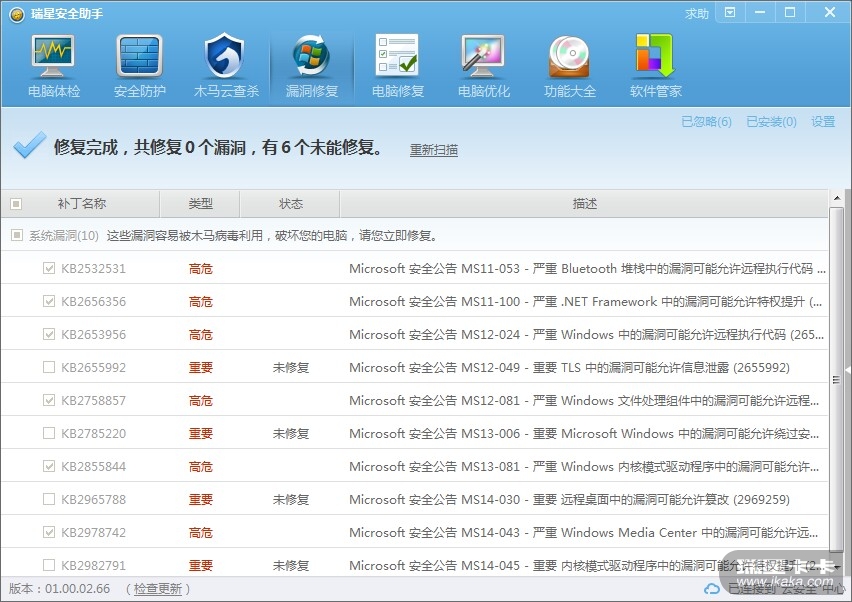
Task: Toggle the 系统漏洞(10) group checkbox
Action: click(x=17, y=235)
